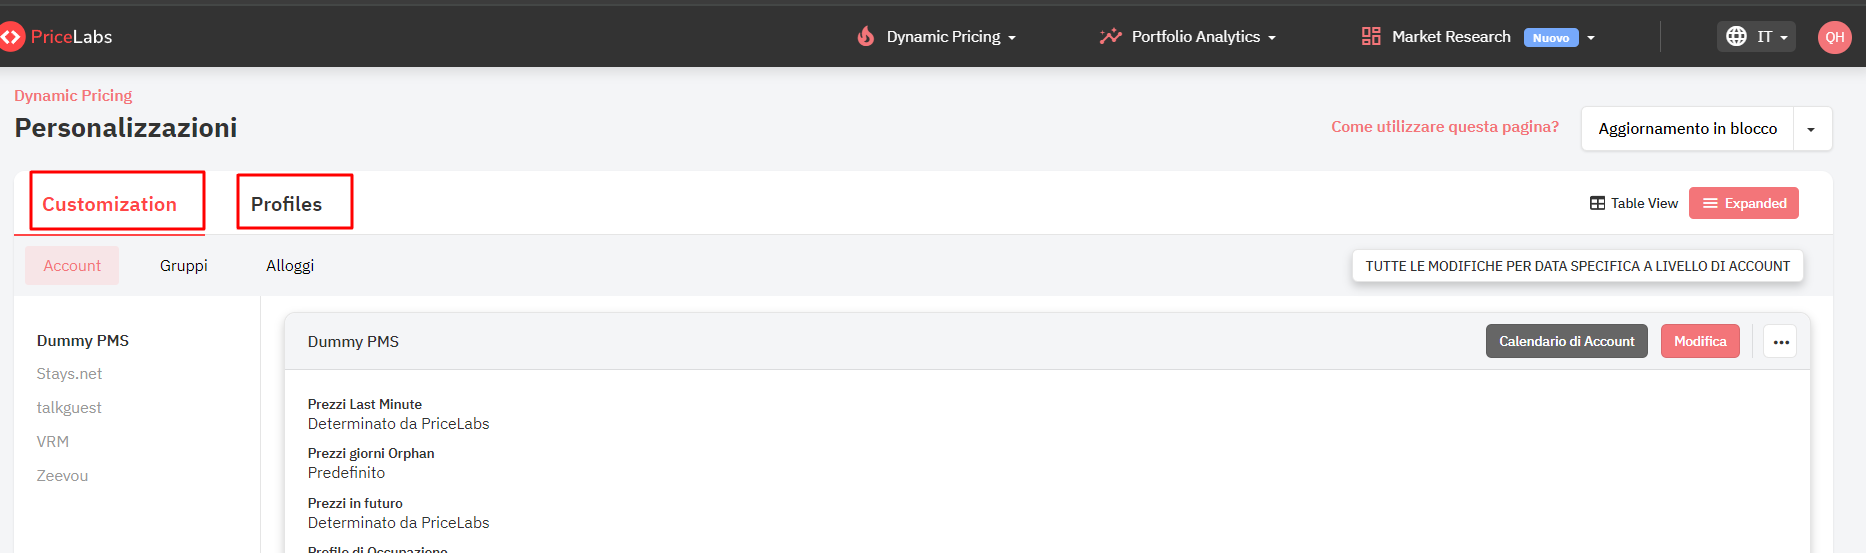Open Calendario di Account
Image resolution: width=1866 pixels, height=553 pixels.
[1567, 341]
